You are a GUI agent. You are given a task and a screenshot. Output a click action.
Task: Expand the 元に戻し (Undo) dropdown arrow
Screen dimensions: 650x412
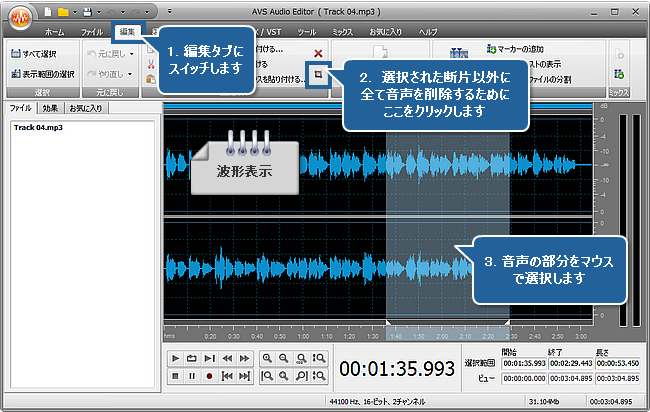(x=133, y=53)
